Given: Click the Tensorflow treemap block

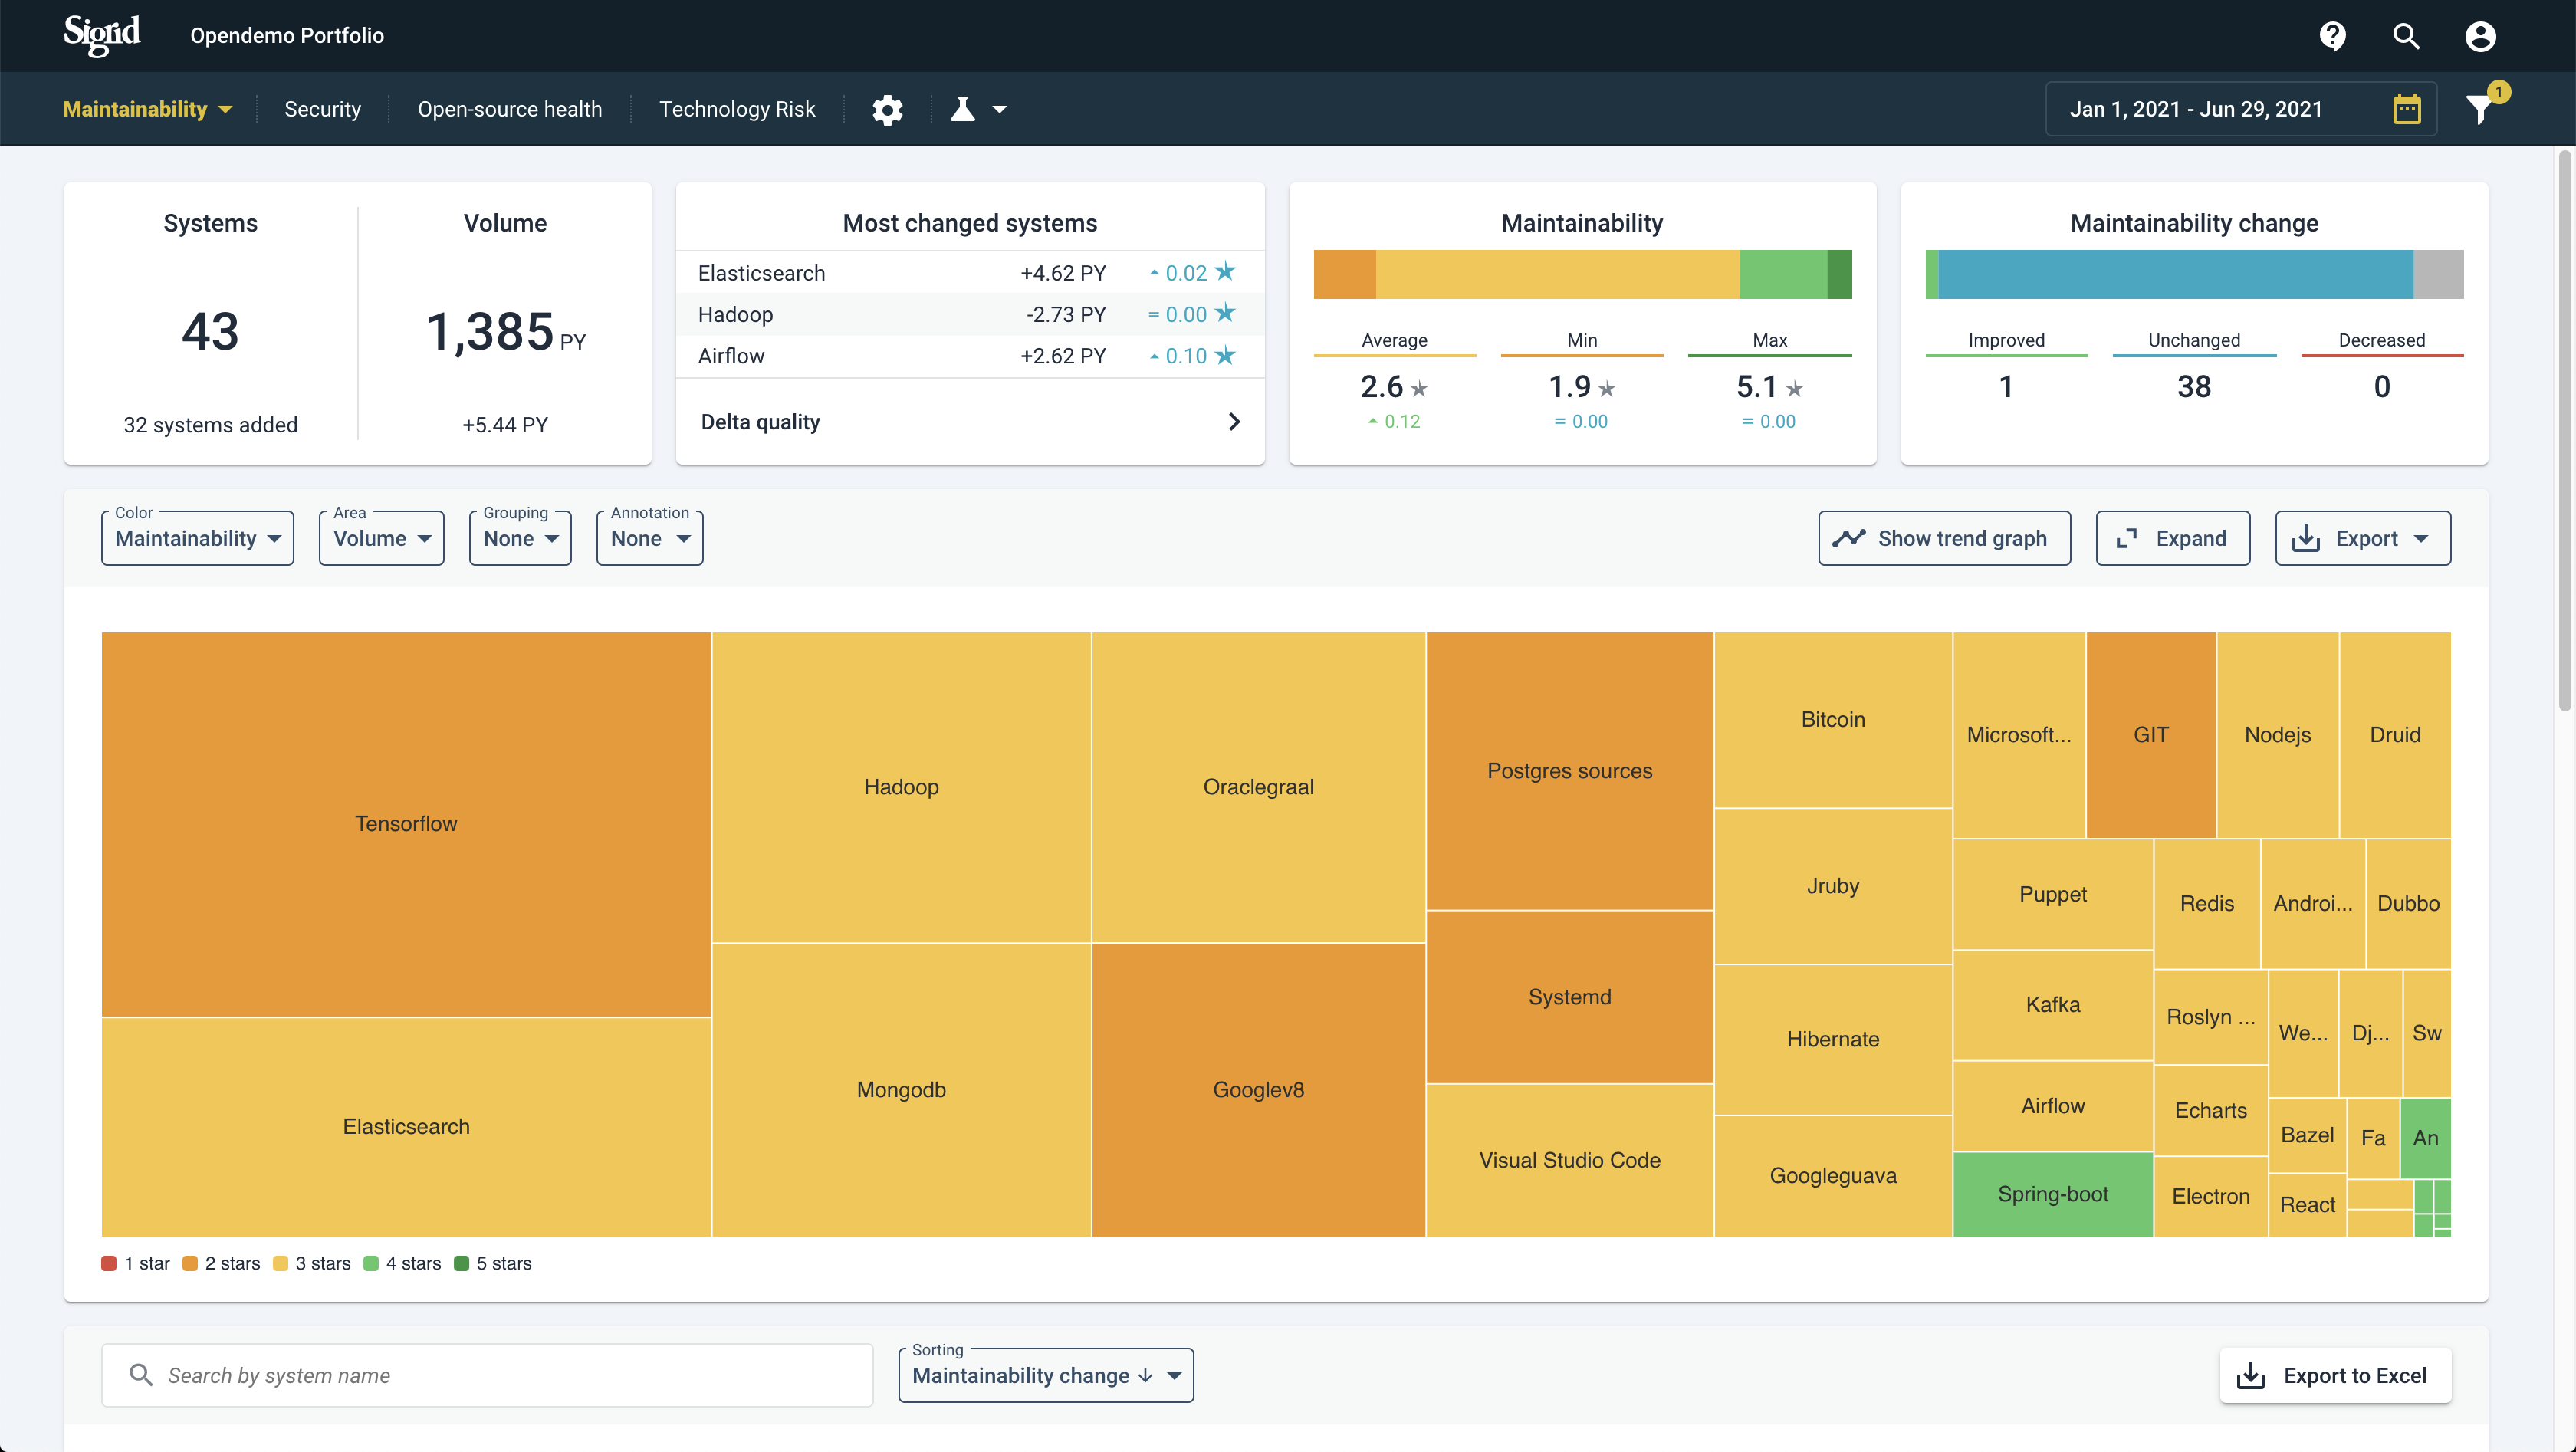Looking at the screenshot, I should (406, 823).
